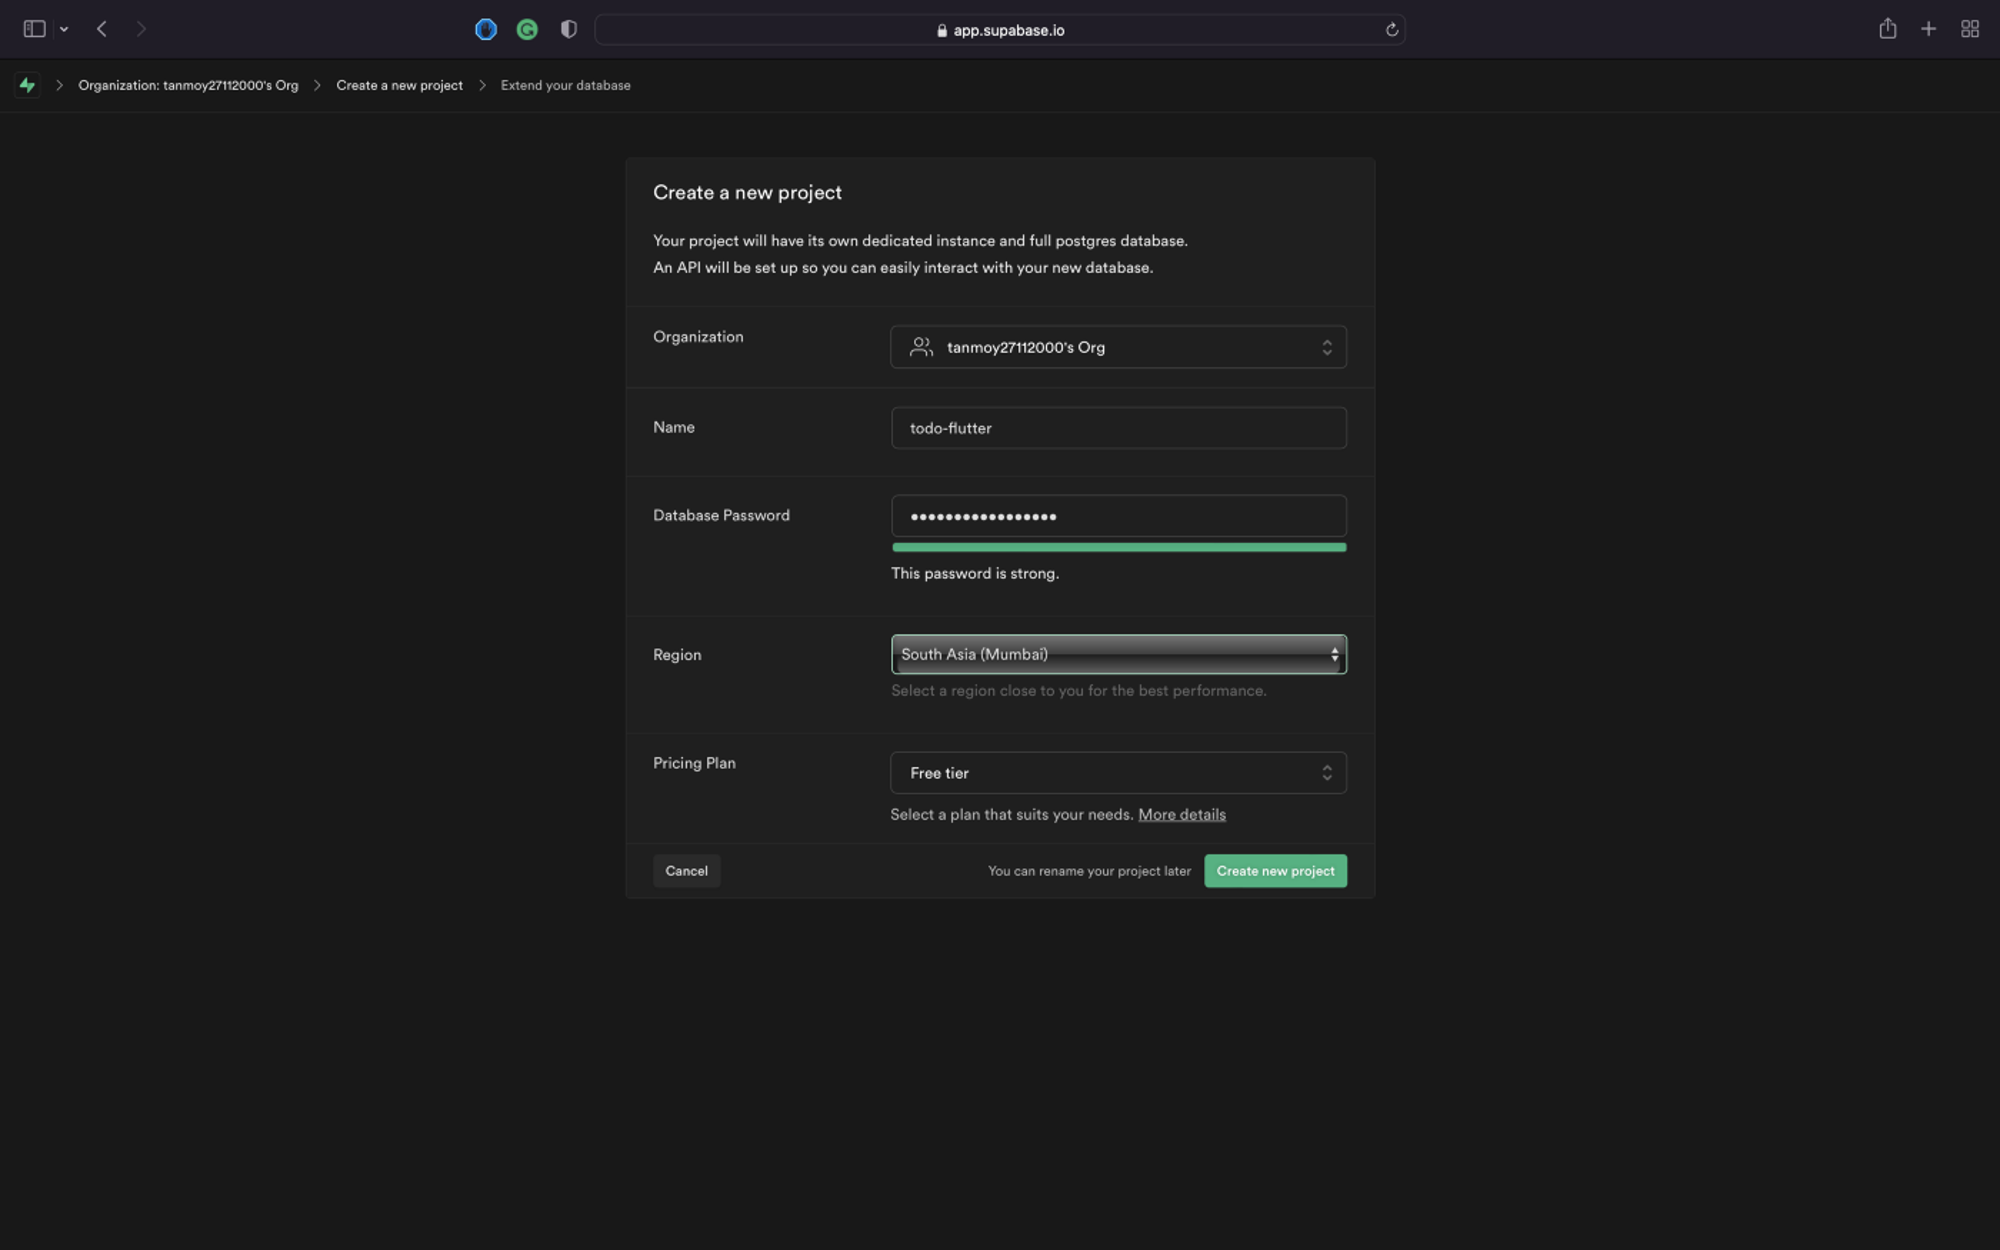Image resolution: width=2000 pixels, height=1250 pixels.
Task: Open the Organization breadcrumb link
Action: (188, 85)
